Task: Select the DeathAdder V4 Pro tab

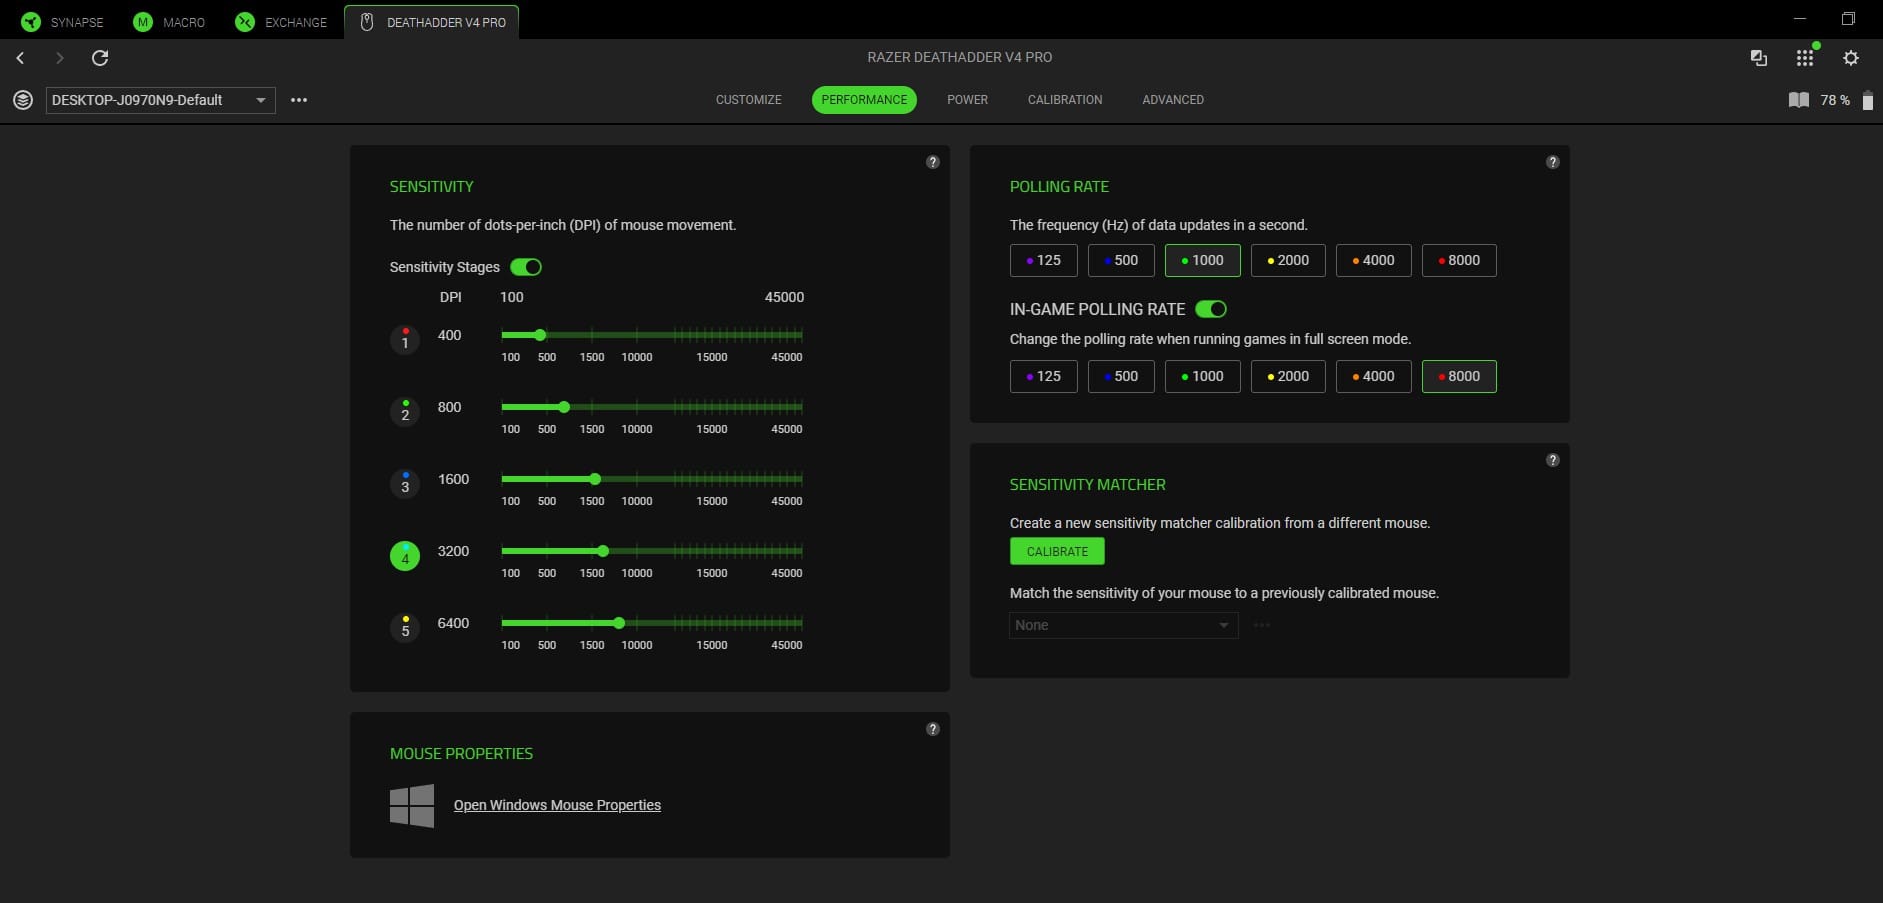Action: (432, 22)
